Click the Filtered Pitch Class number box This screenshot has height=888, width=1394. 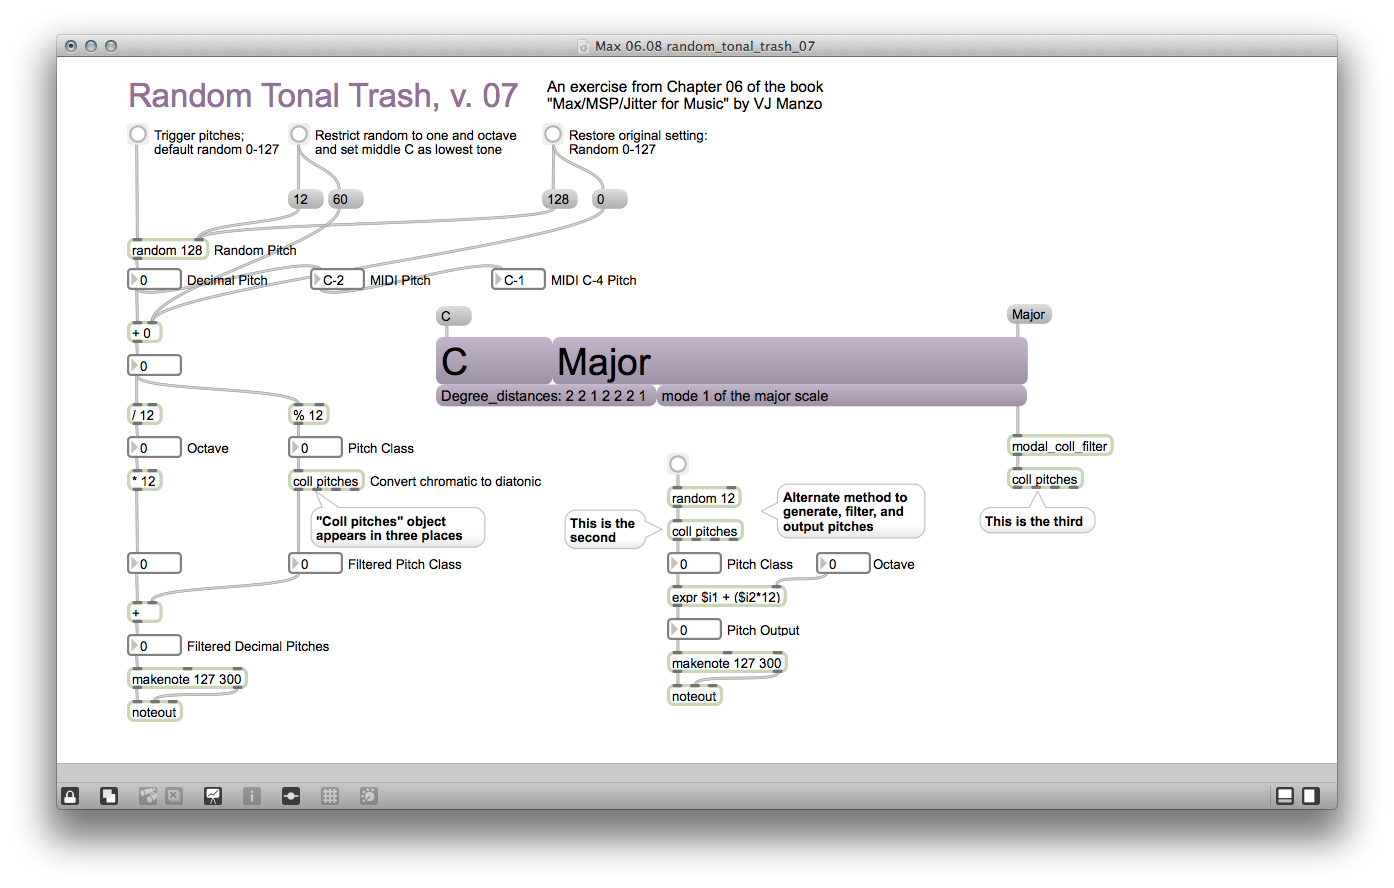tap(316, 564)
